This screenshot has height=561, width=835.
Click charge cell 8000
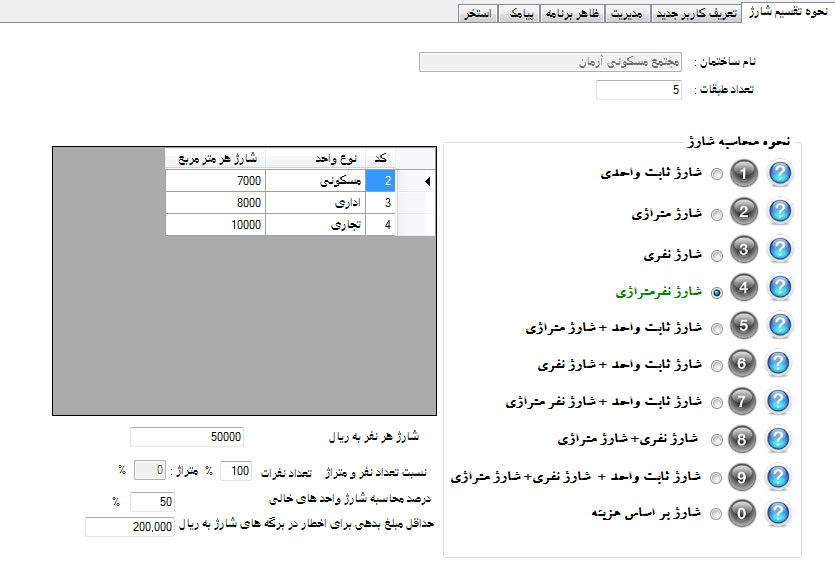click(x=215, y=203)
